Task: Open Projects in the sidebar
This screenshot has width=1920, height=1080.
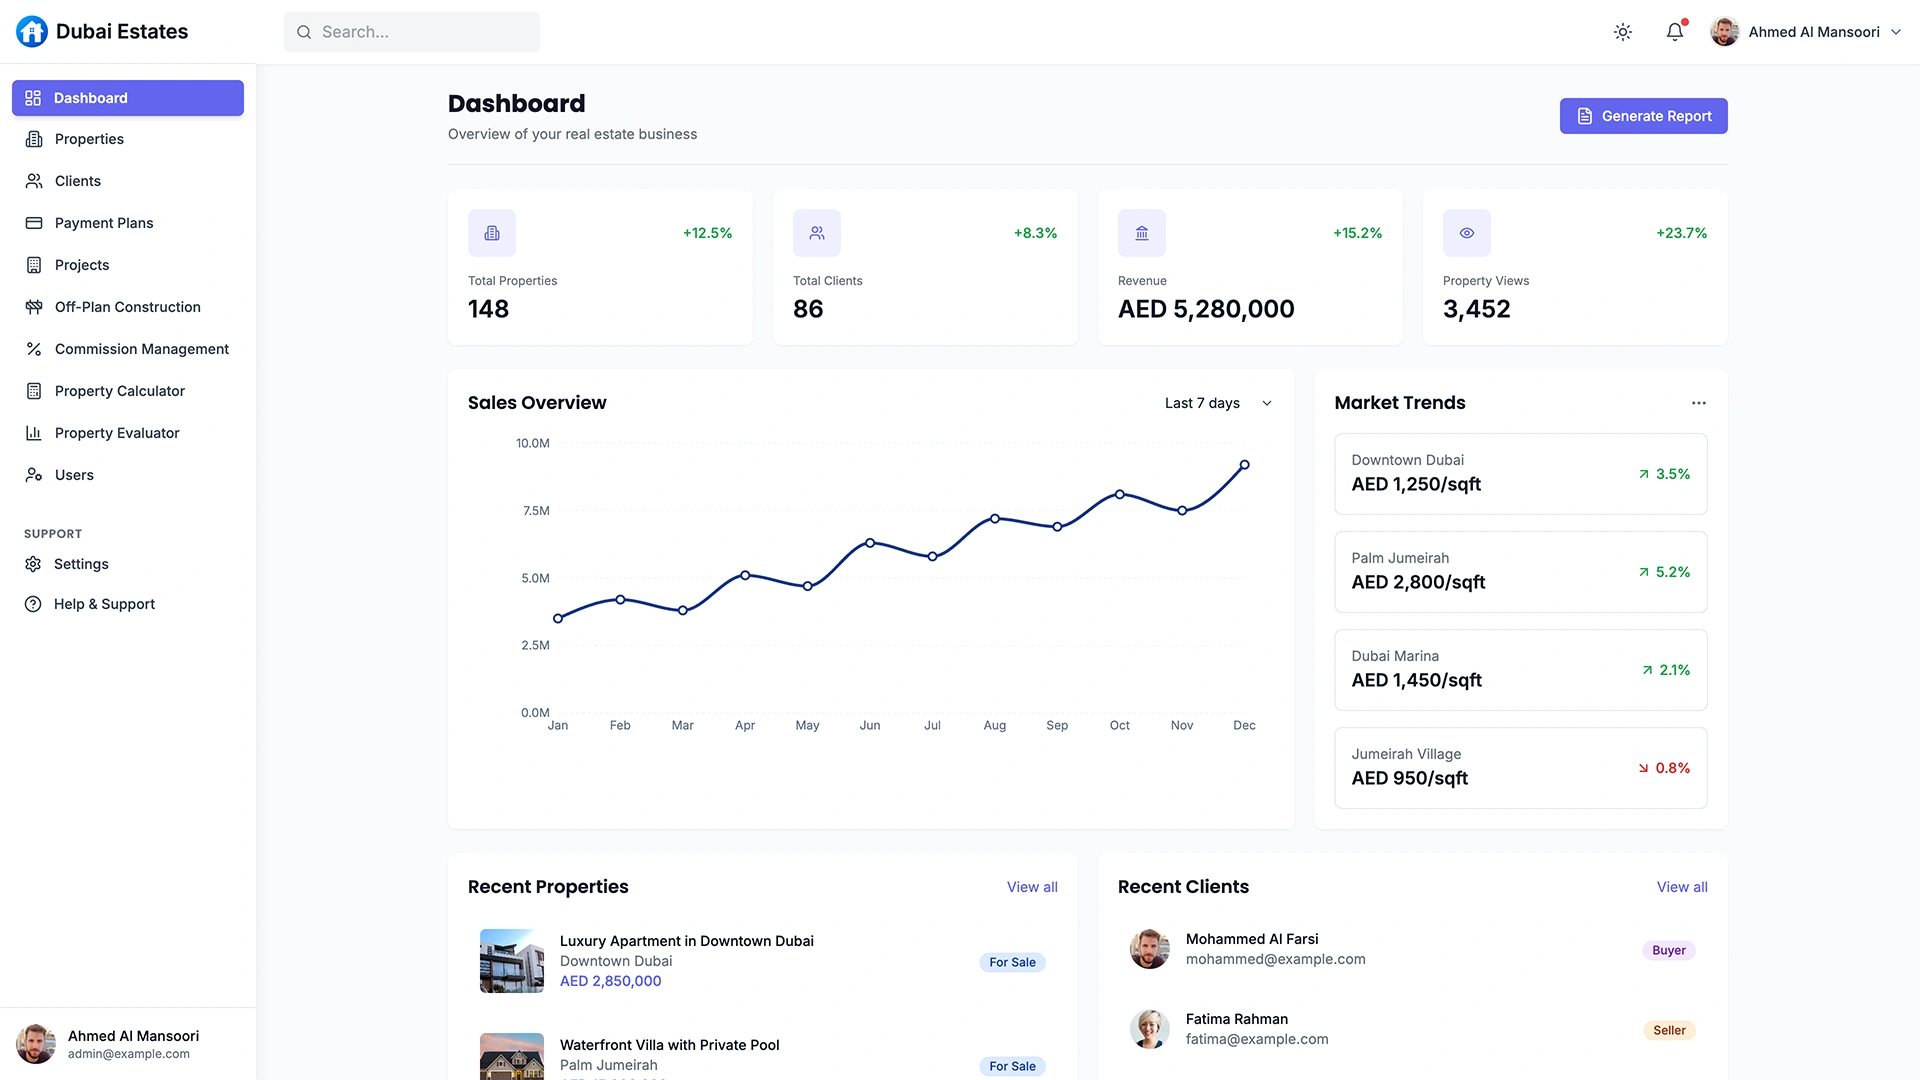Action: click(x=128, y=265)
